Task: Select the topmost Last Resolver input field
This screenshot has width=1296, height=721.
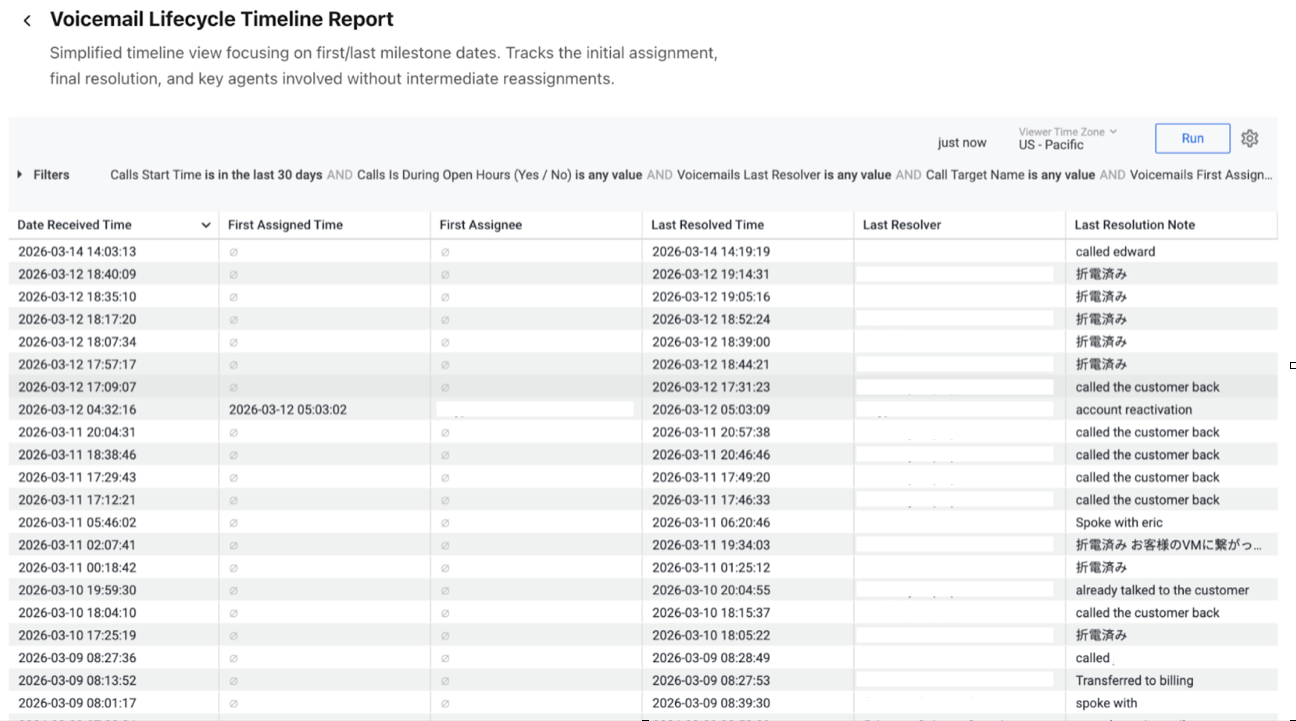Action: point(955,273)
